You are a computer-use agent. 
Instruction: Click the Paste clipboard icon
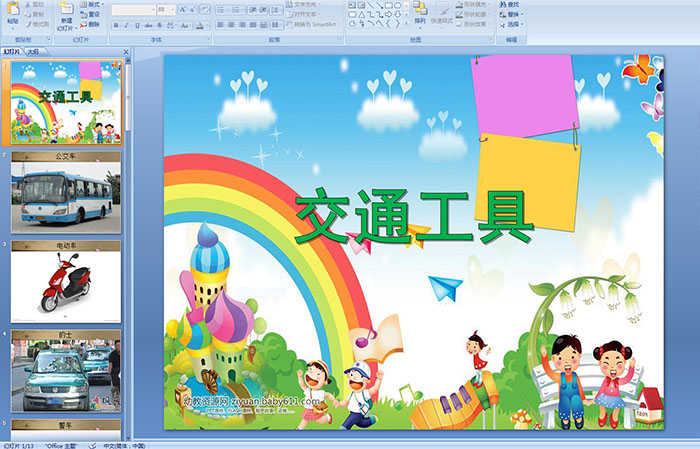click(x=13, y=9)
